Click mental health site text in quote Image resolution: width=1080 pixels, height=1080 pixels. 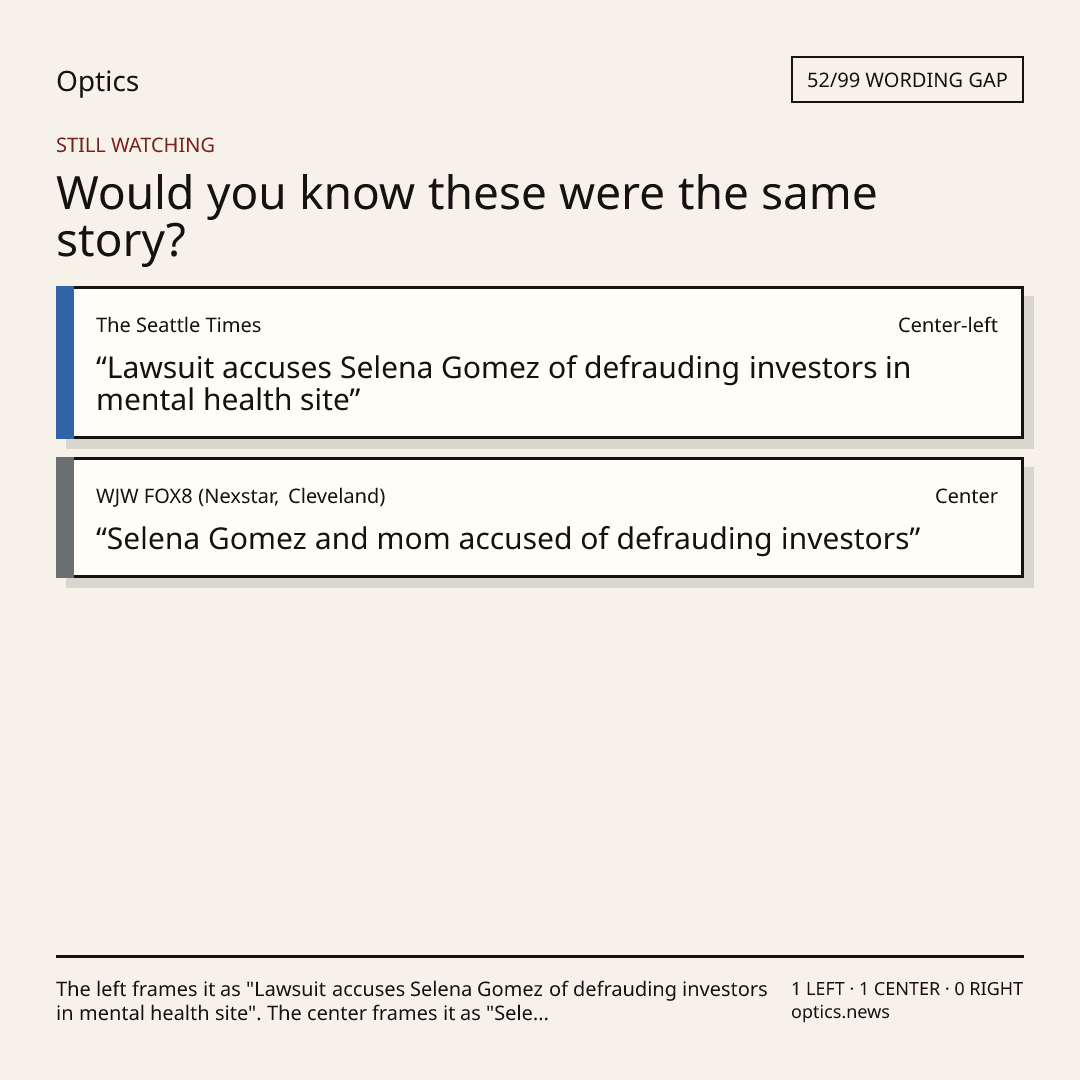(223, 400)
